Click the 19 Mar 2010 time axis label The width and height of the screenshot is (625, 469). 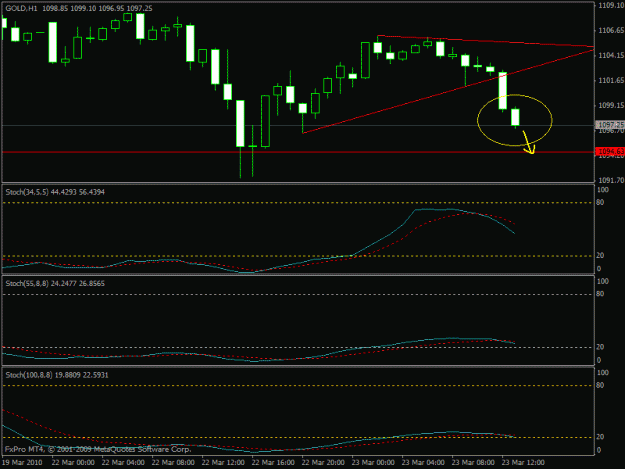22,462
